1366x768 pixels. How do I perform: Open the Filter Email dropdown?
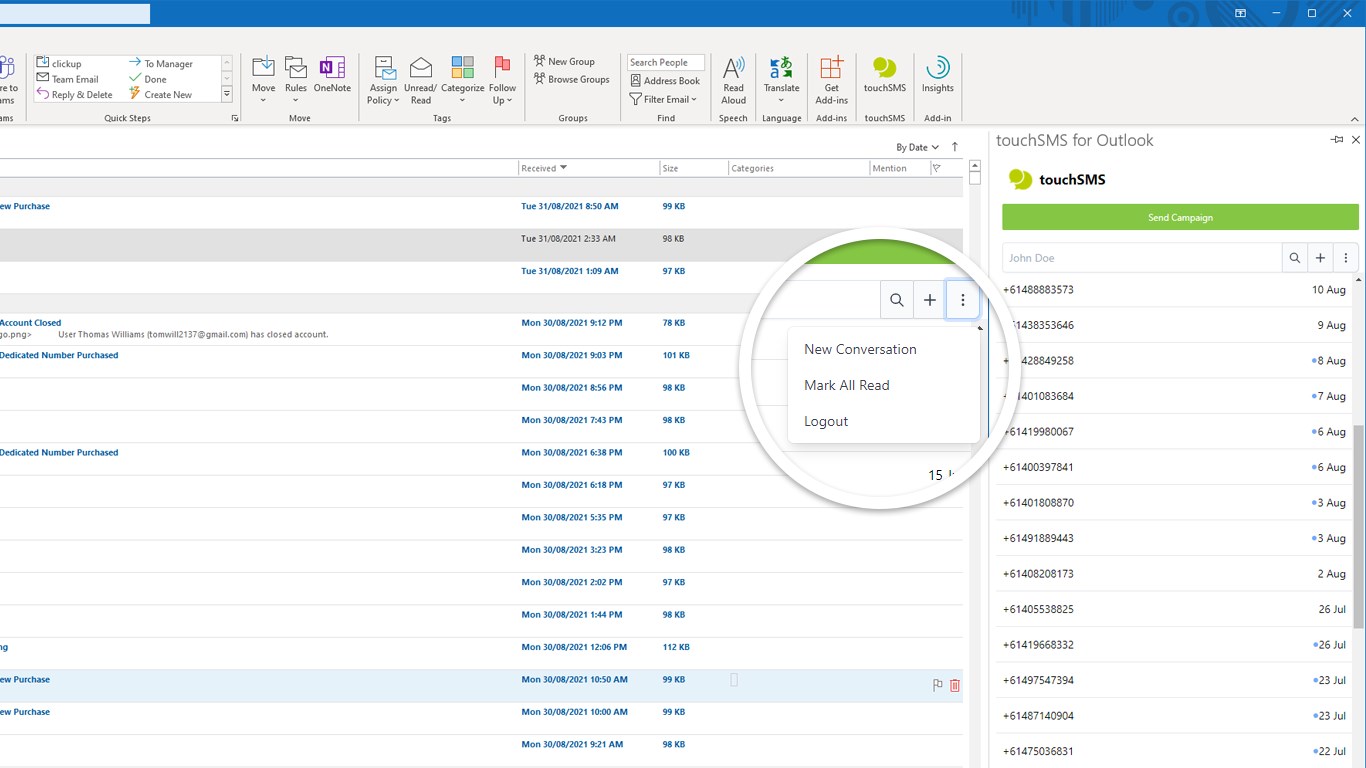point(663,99)
